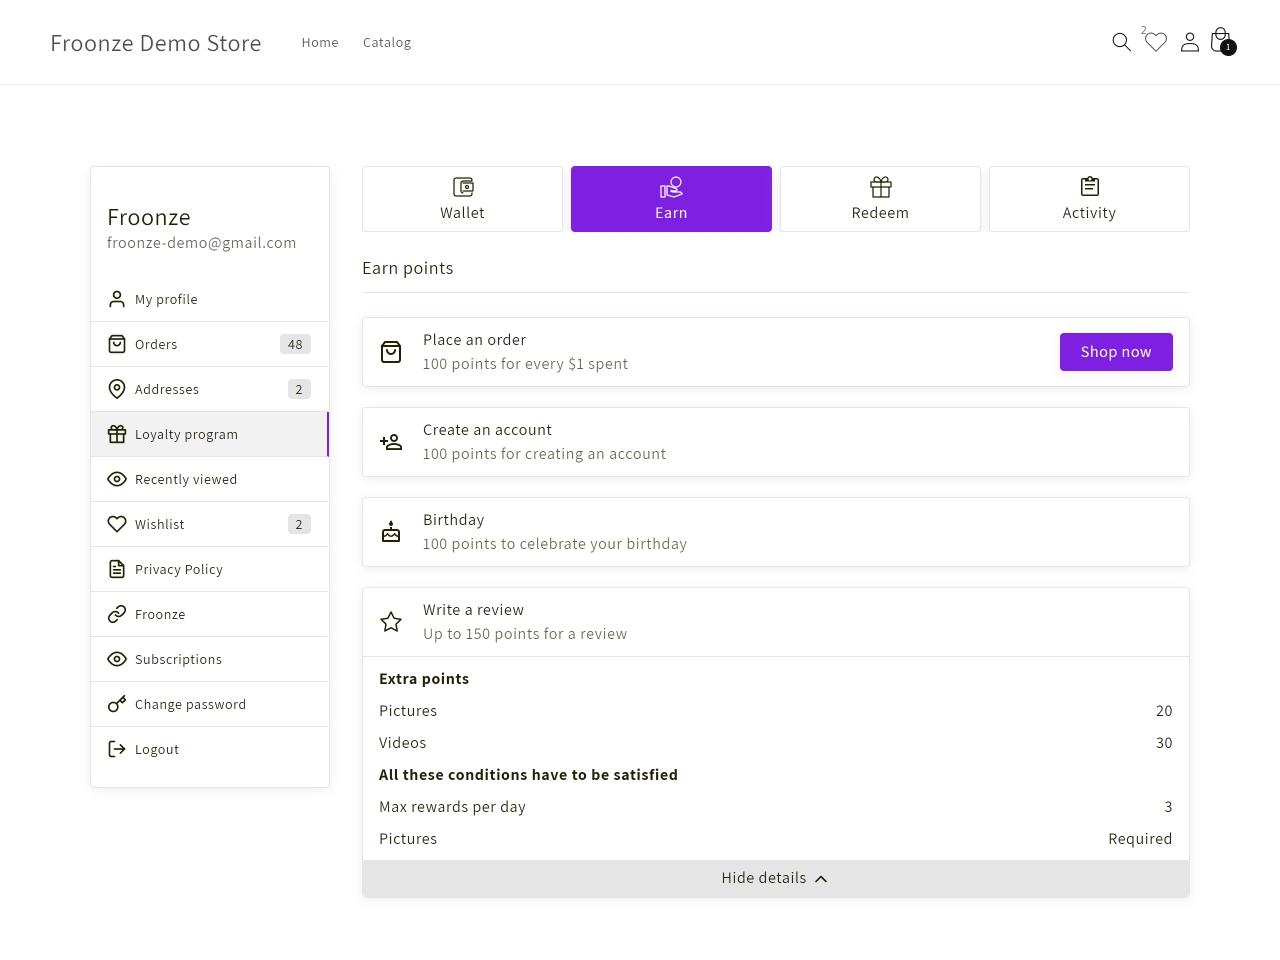The height and width of the screenshot is (960, 1280).
Task: Select the Earn tab
Action: pos(672,199)
